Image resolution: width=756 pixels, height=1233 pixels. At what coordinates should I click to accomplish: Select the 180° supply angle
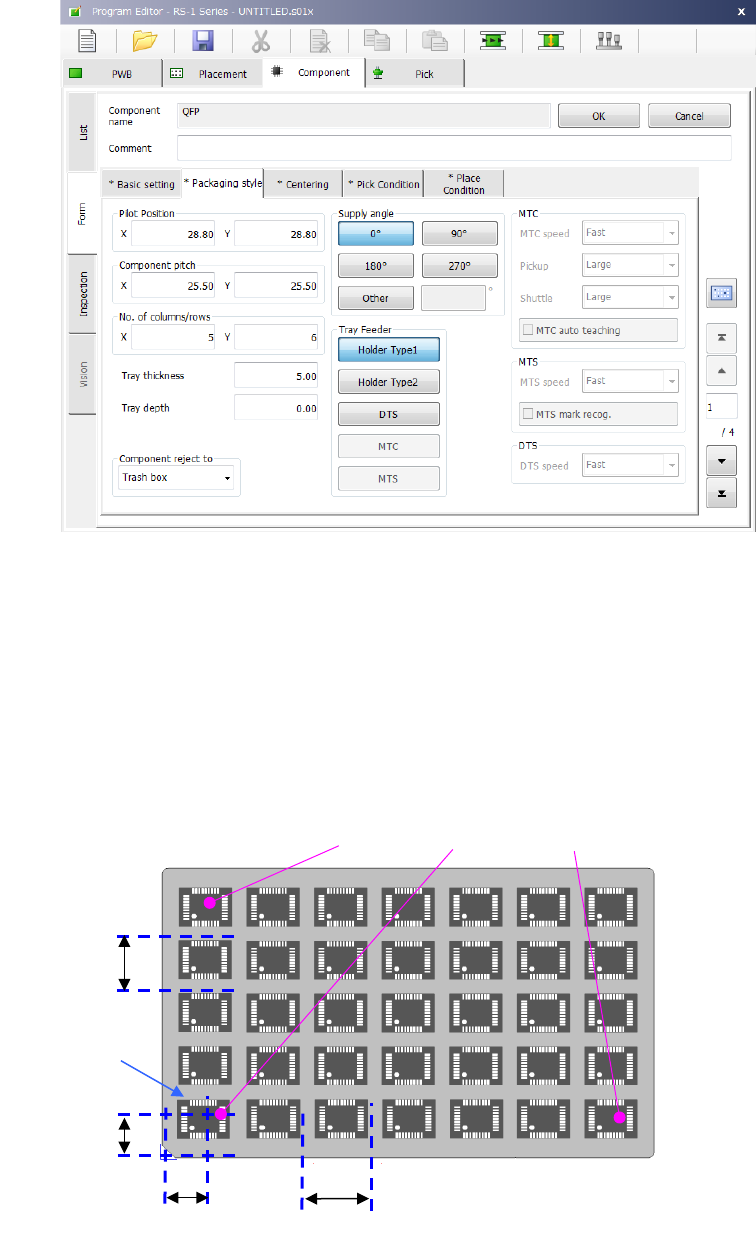point(376,266)
